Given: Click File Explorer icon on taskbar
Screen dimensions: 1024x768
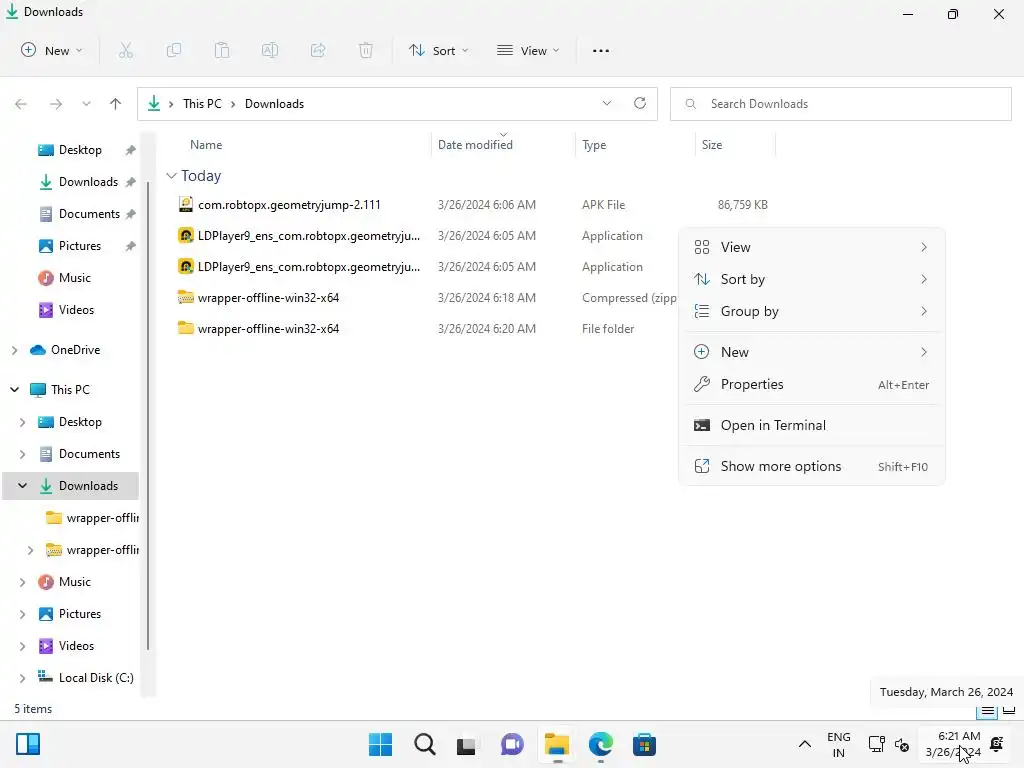Looking at the screenshot, I should (556, 744).
